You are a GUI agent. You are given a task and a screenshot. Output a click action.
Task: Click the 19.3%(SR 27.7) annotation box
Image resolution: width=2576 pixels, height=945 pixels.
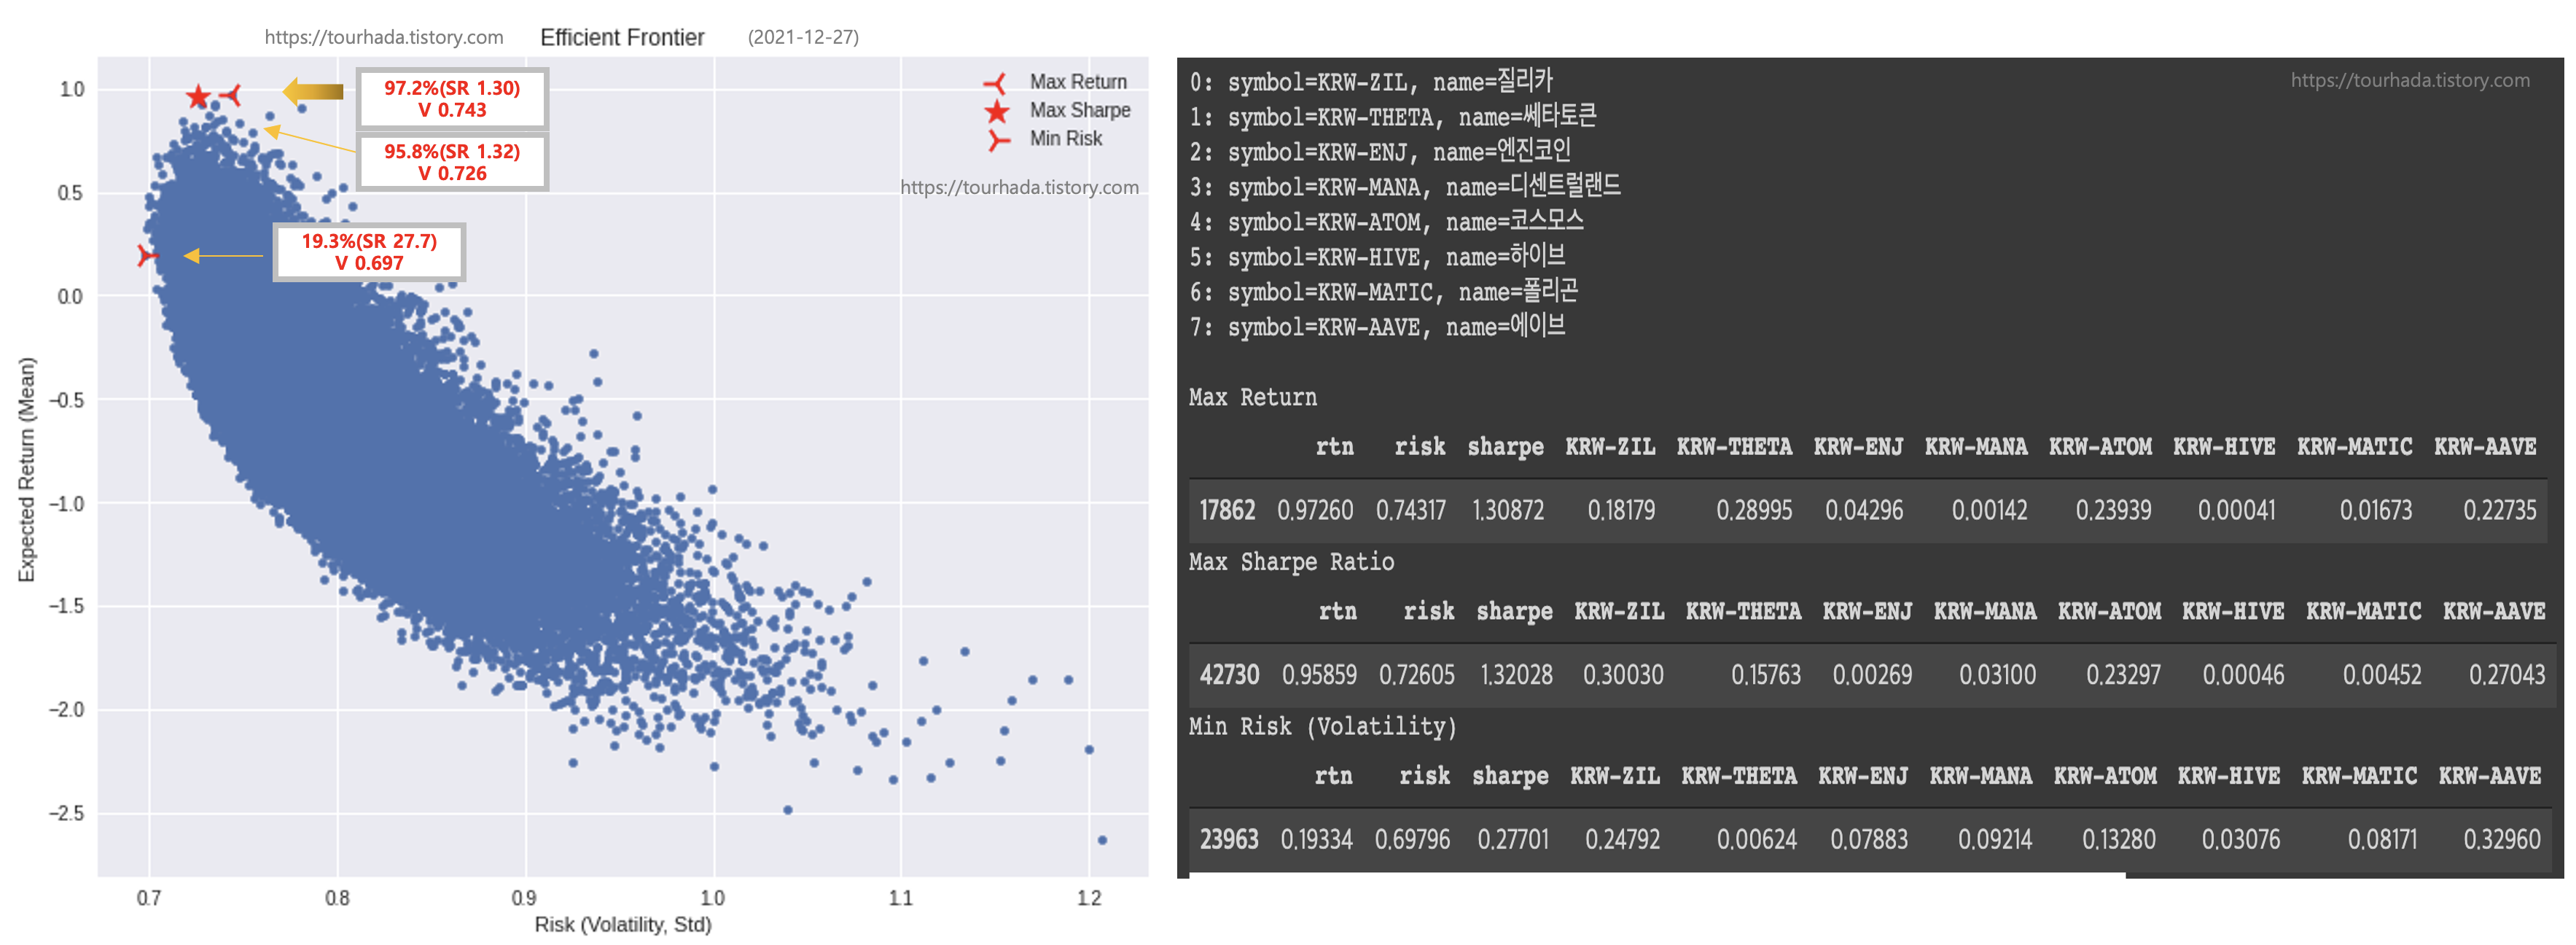point(369,252)
